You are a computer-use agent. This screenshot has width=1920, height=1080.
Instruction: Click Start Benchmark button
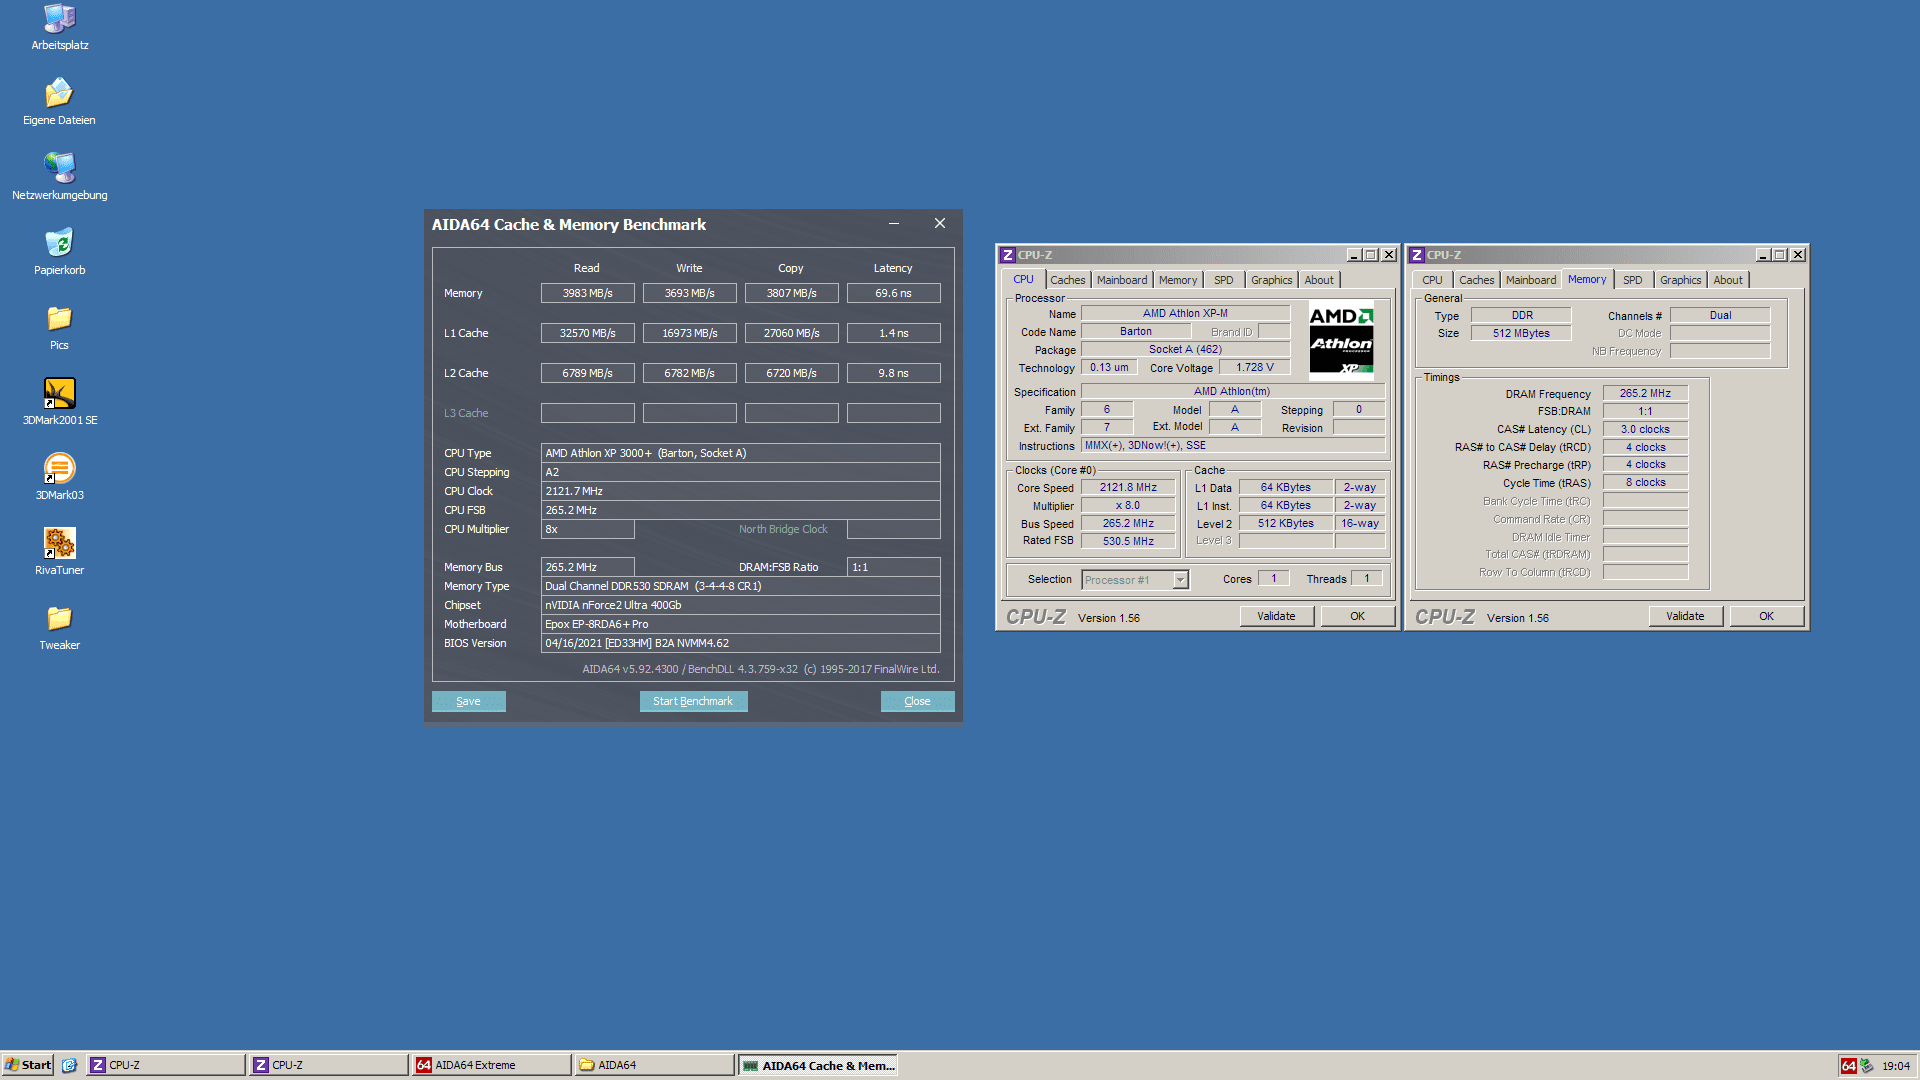point(693,701)
